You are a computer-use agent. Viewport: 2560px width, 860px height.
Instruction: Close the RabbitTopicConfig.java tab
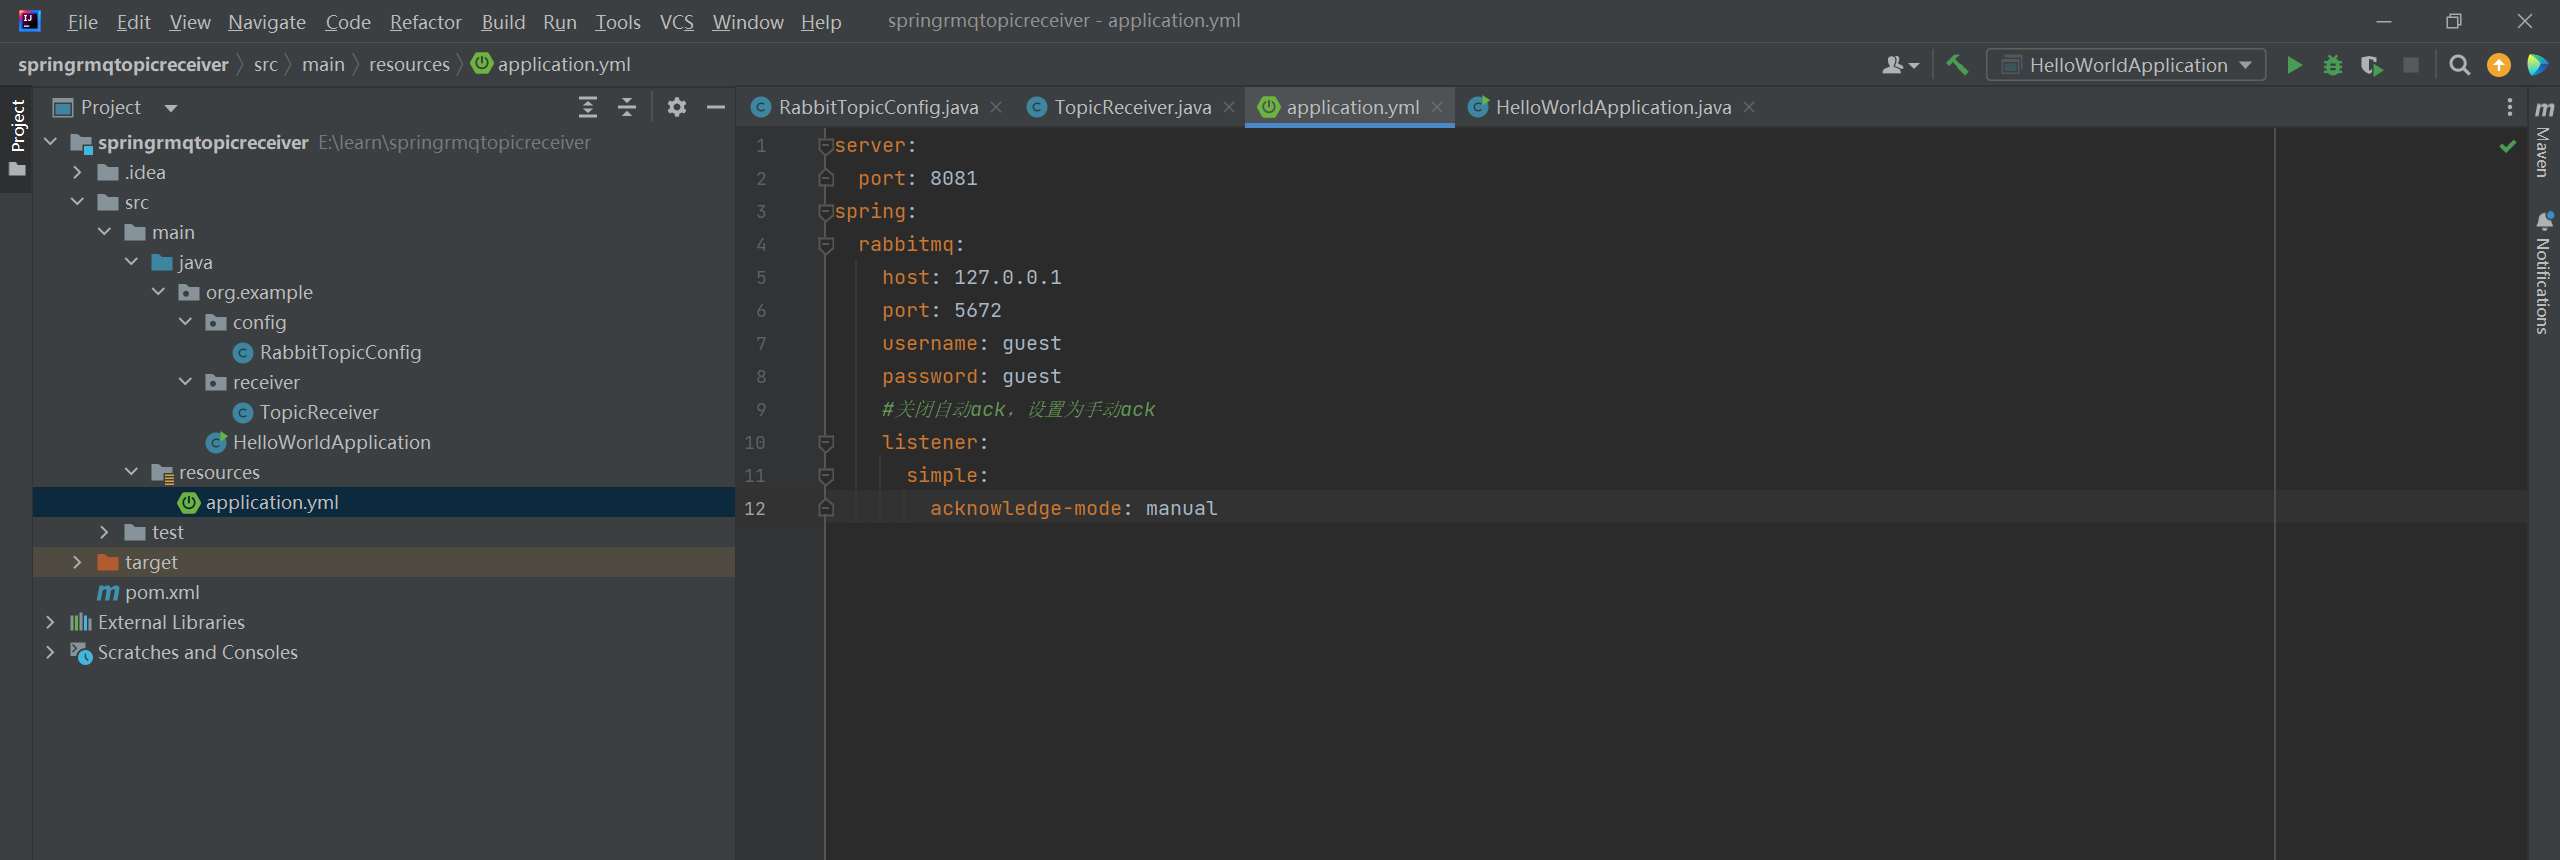click(x=996, y=107)
